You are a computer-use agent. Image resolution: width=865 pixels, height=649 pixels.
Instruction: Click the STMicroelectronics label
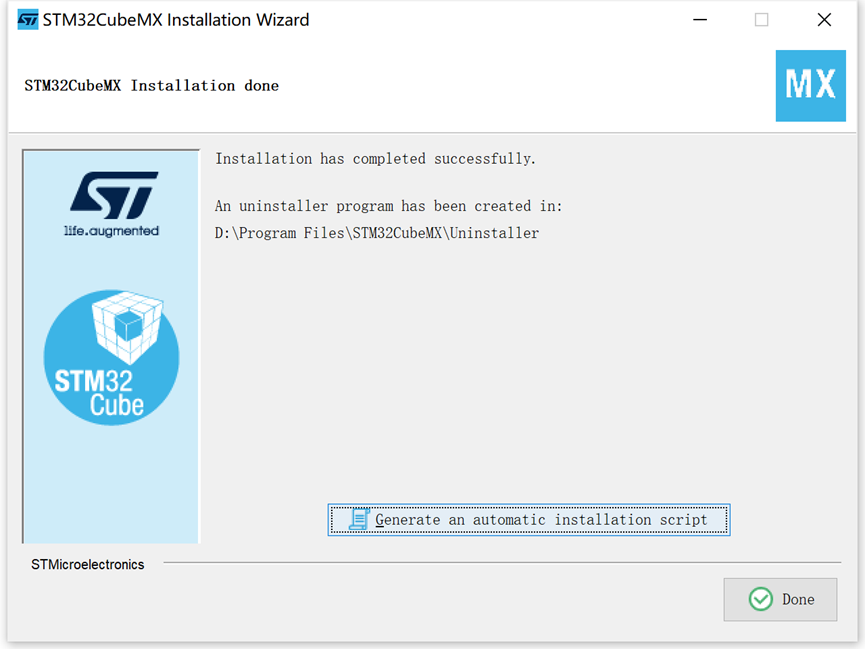88,565
